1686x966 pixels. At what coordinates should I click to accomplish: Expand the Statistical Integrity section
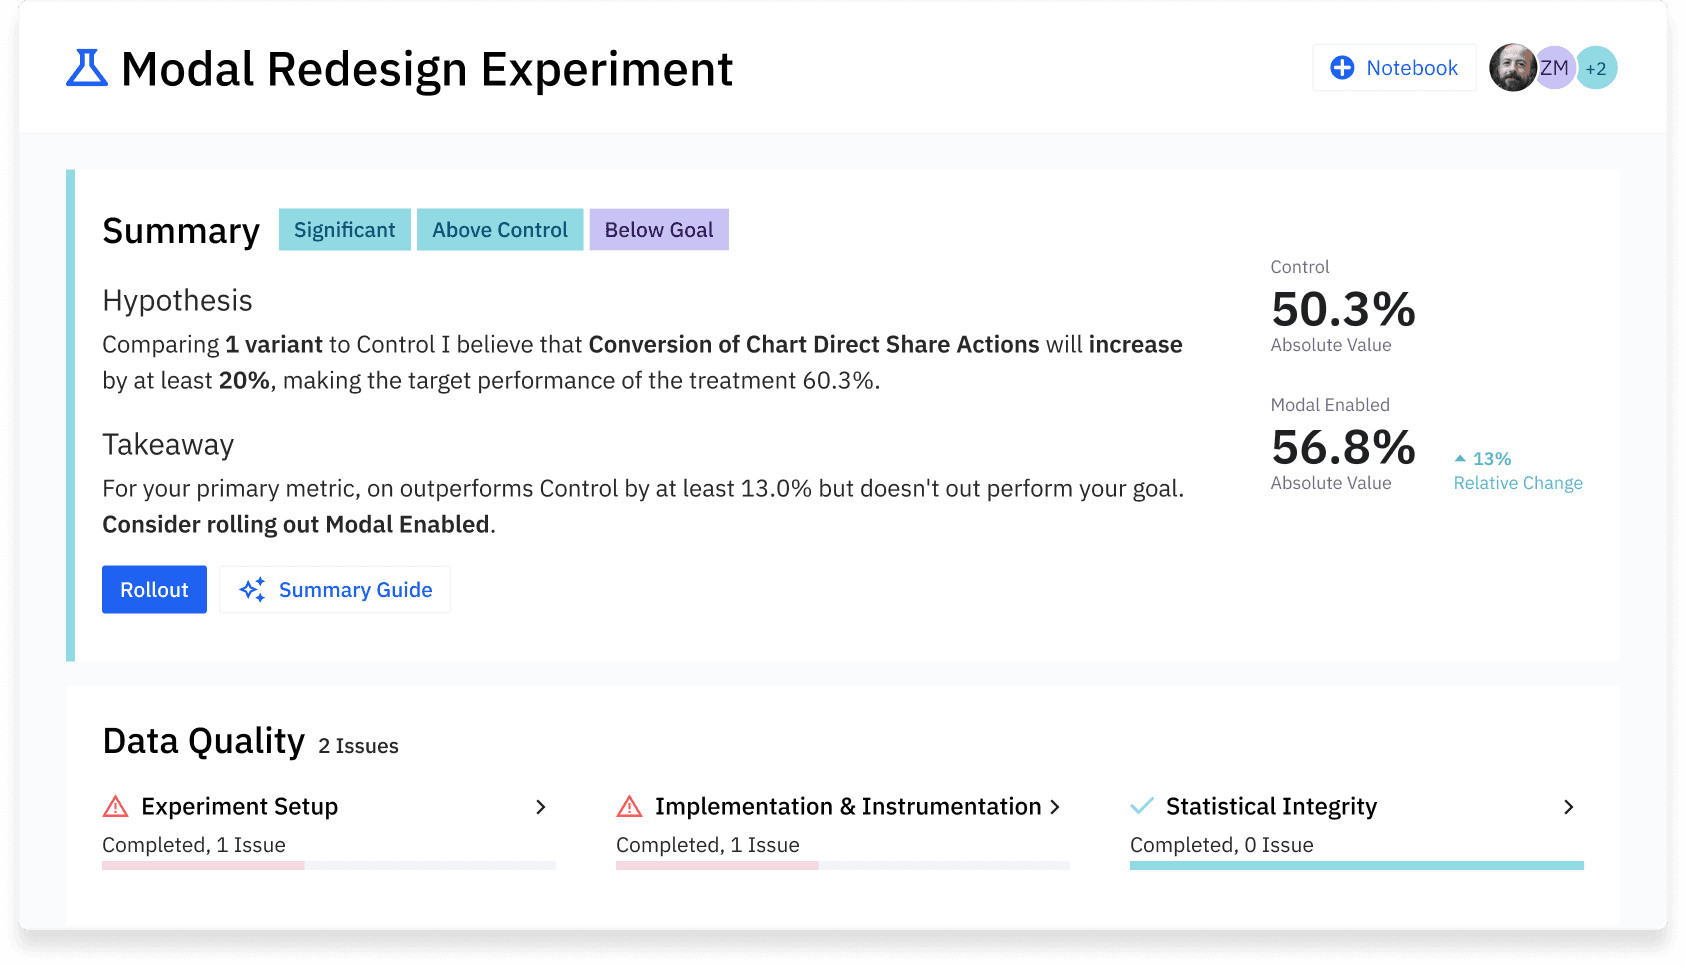click(x=1569, y=806)
